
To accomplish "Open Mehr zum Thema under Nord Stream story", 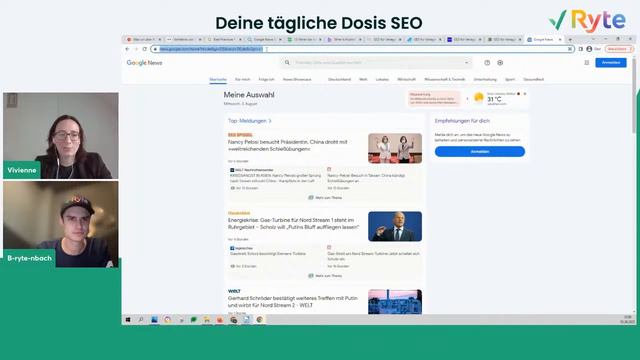I will pos(325,276).
